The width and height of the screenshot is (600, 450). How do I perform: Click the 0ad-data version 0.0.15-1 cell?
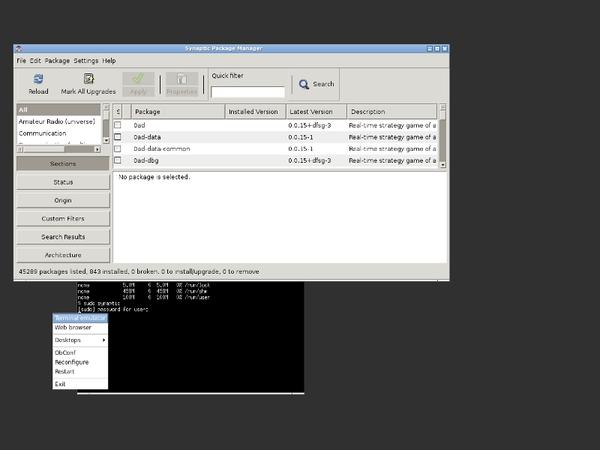tap(300, 137)
